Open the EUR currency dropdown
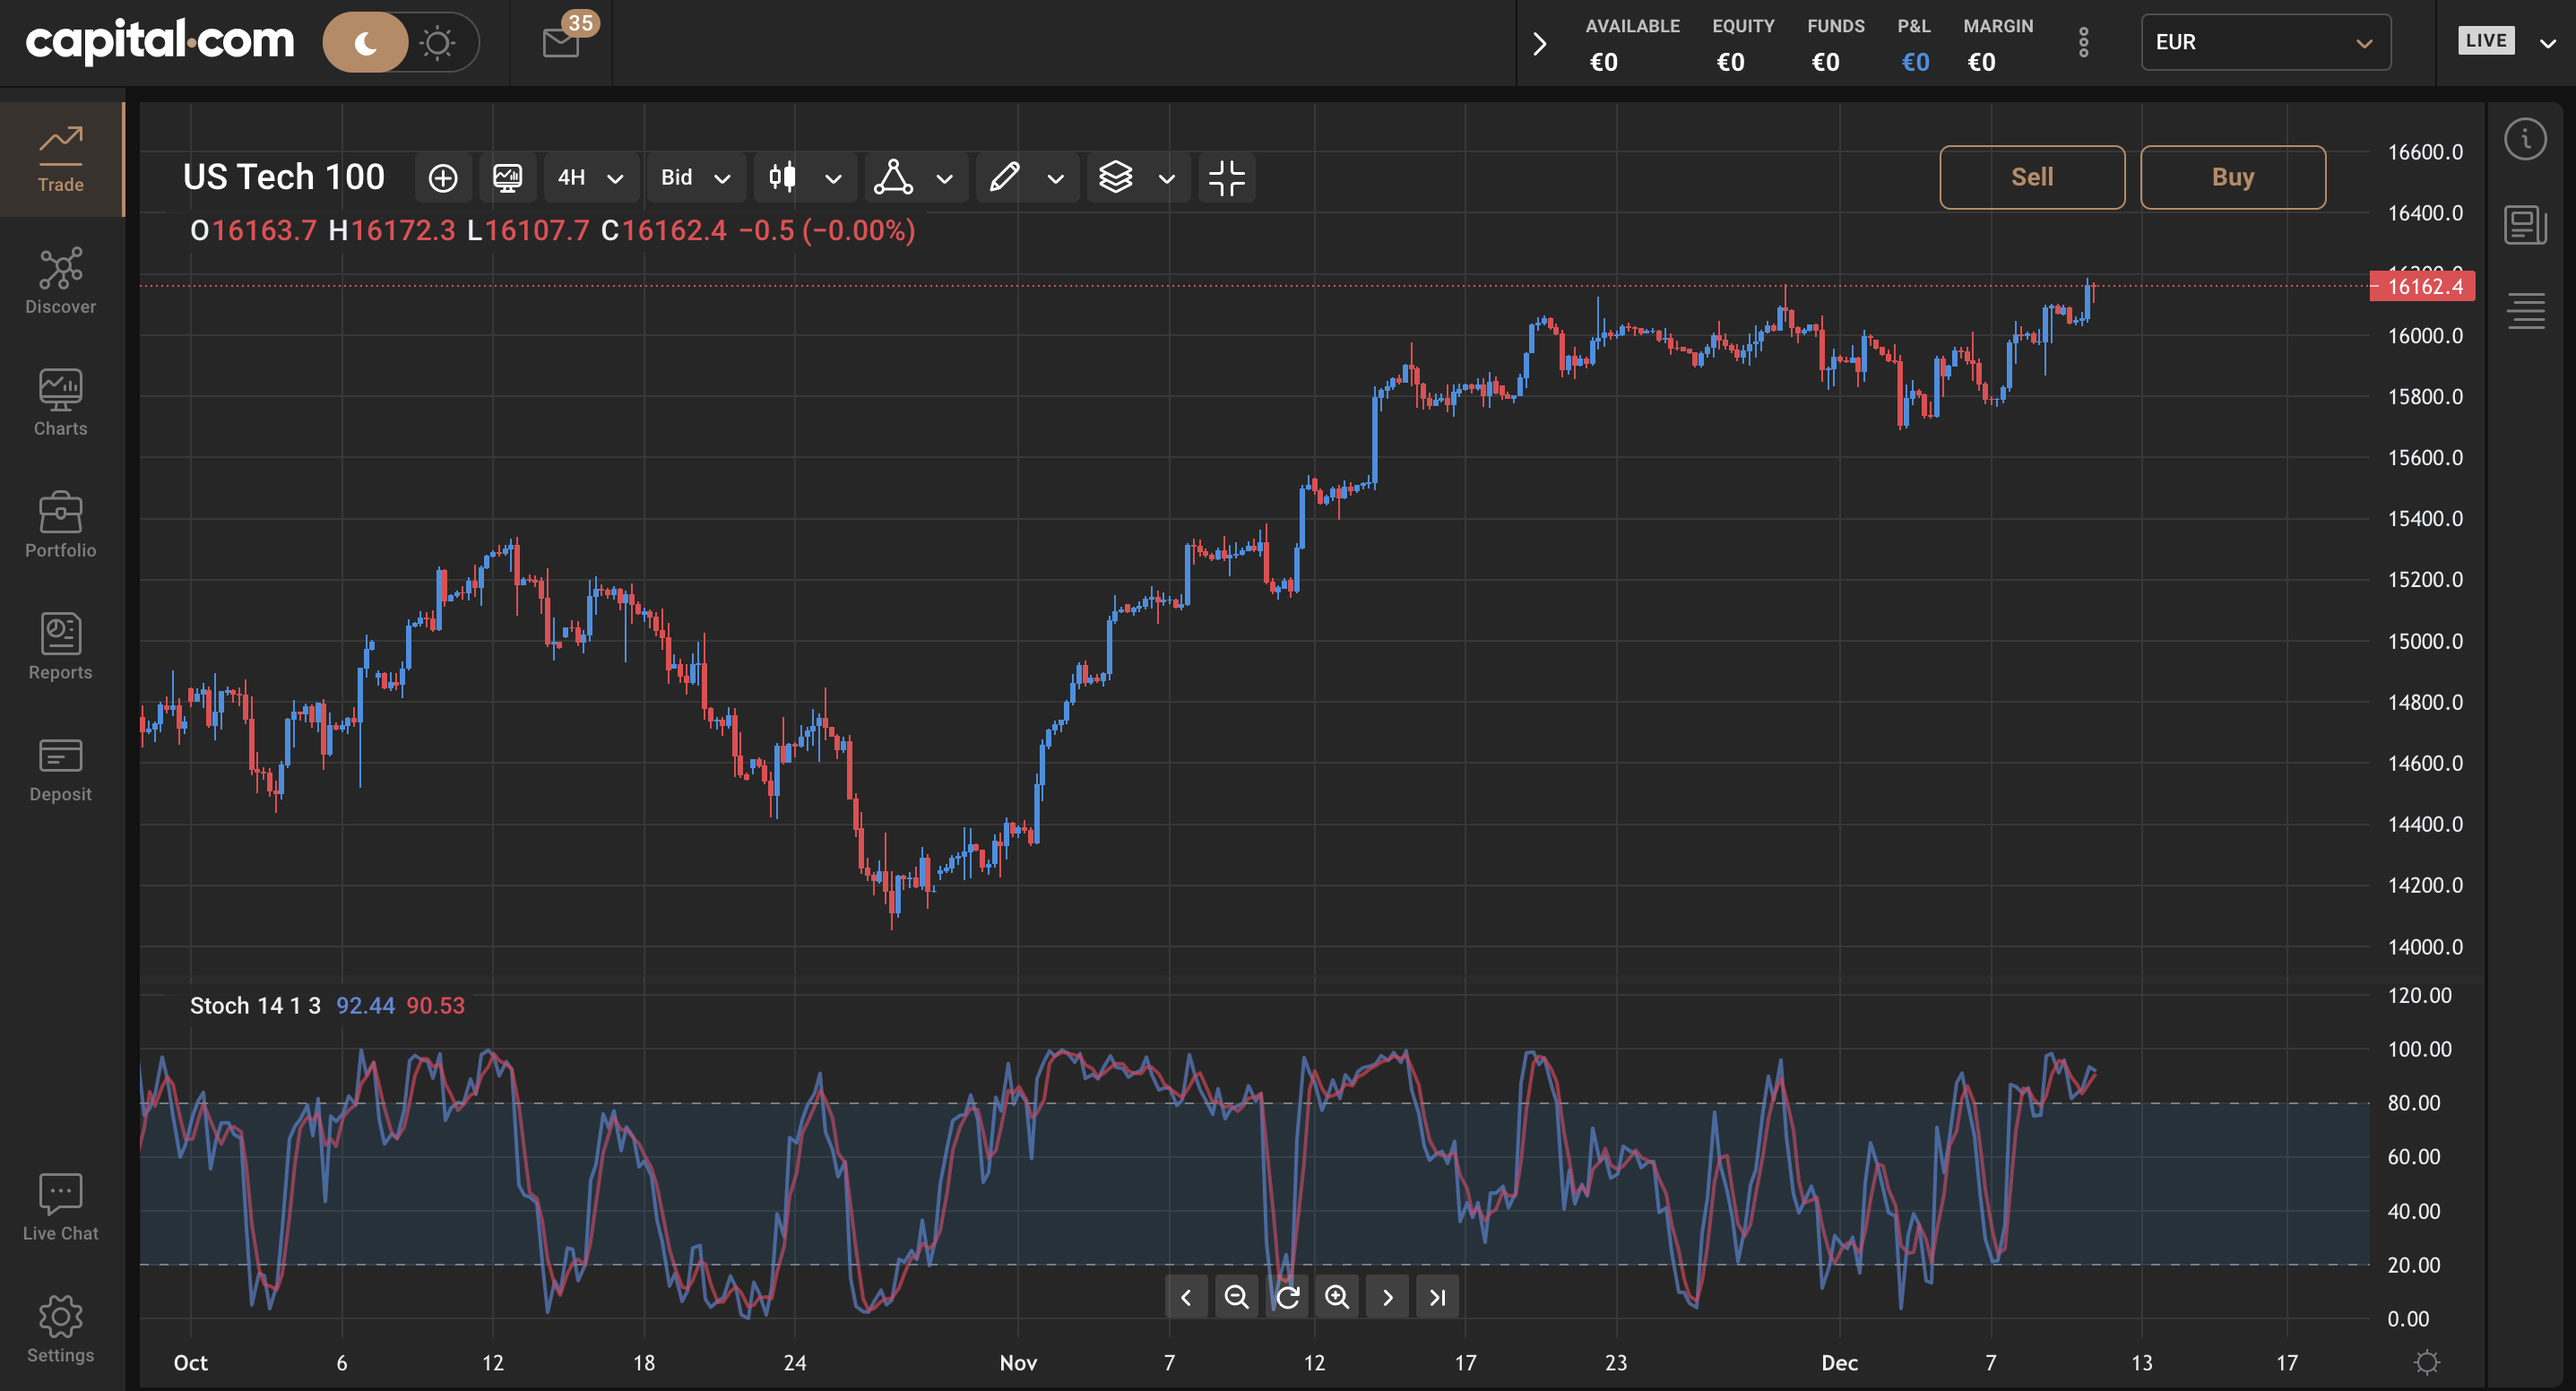Image resolution: width=2576 pixels, height=1391 pixels. coord(2266,42)
